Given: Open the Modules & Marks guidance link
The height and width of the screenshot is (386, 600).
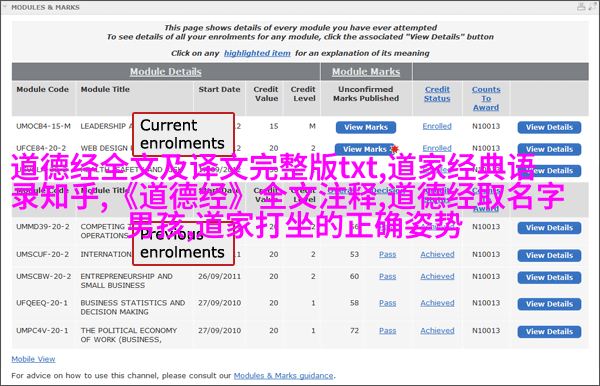Looking at the screenshot, I should pos(284,376).
